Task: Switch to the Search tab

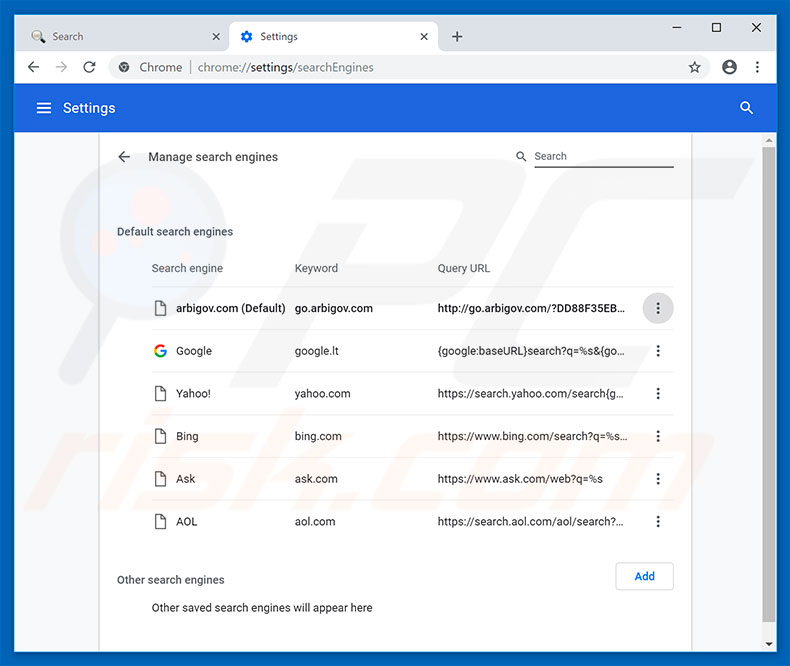Action: (121, 36)
